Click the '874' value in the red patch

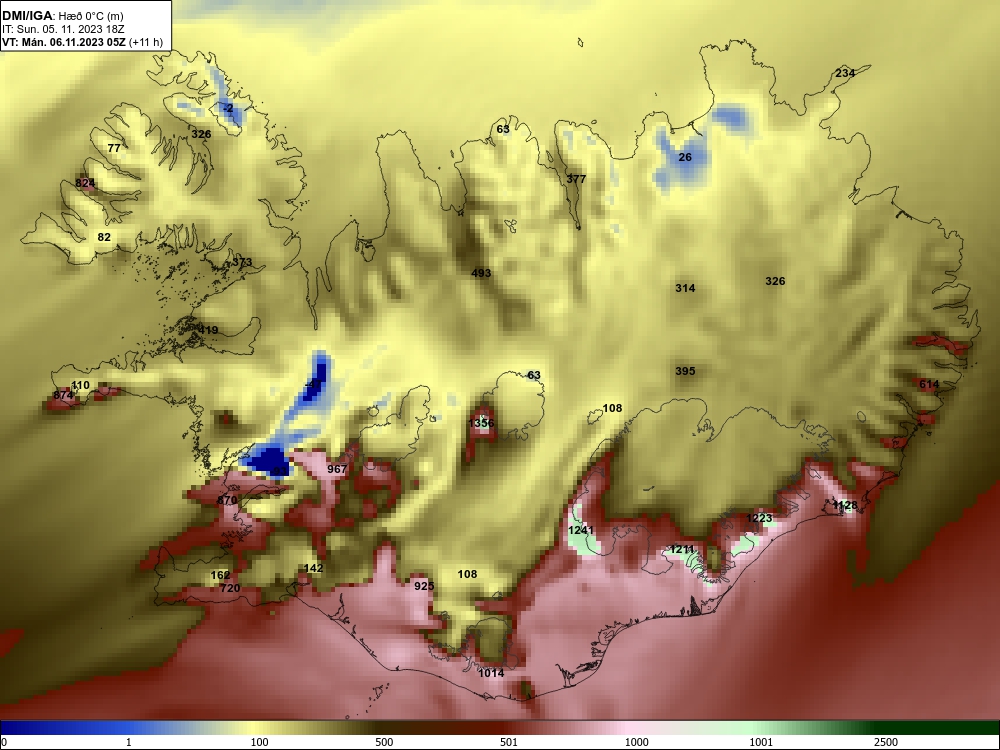tap(63, 395)
